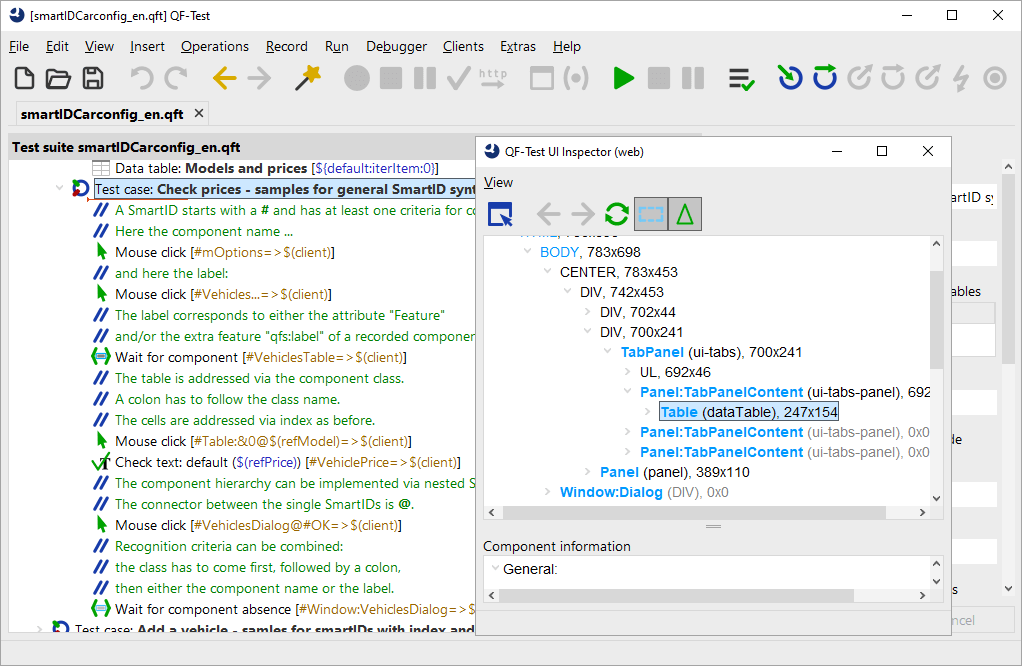Select Mouse click #mOptions step
This screenshot has height=666, width=1022.
[225, 252]
